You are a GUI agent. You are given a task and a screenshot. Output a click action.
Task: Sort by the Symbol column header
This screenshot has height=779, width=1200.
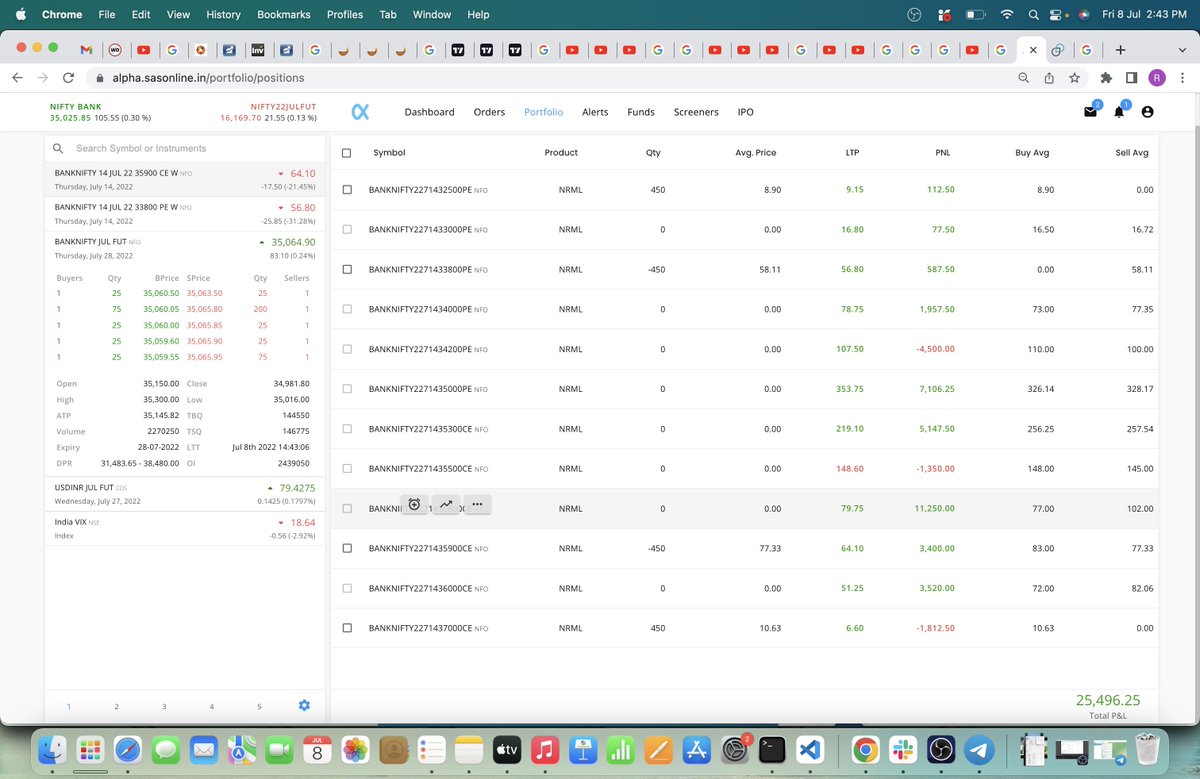pos(389,153)
